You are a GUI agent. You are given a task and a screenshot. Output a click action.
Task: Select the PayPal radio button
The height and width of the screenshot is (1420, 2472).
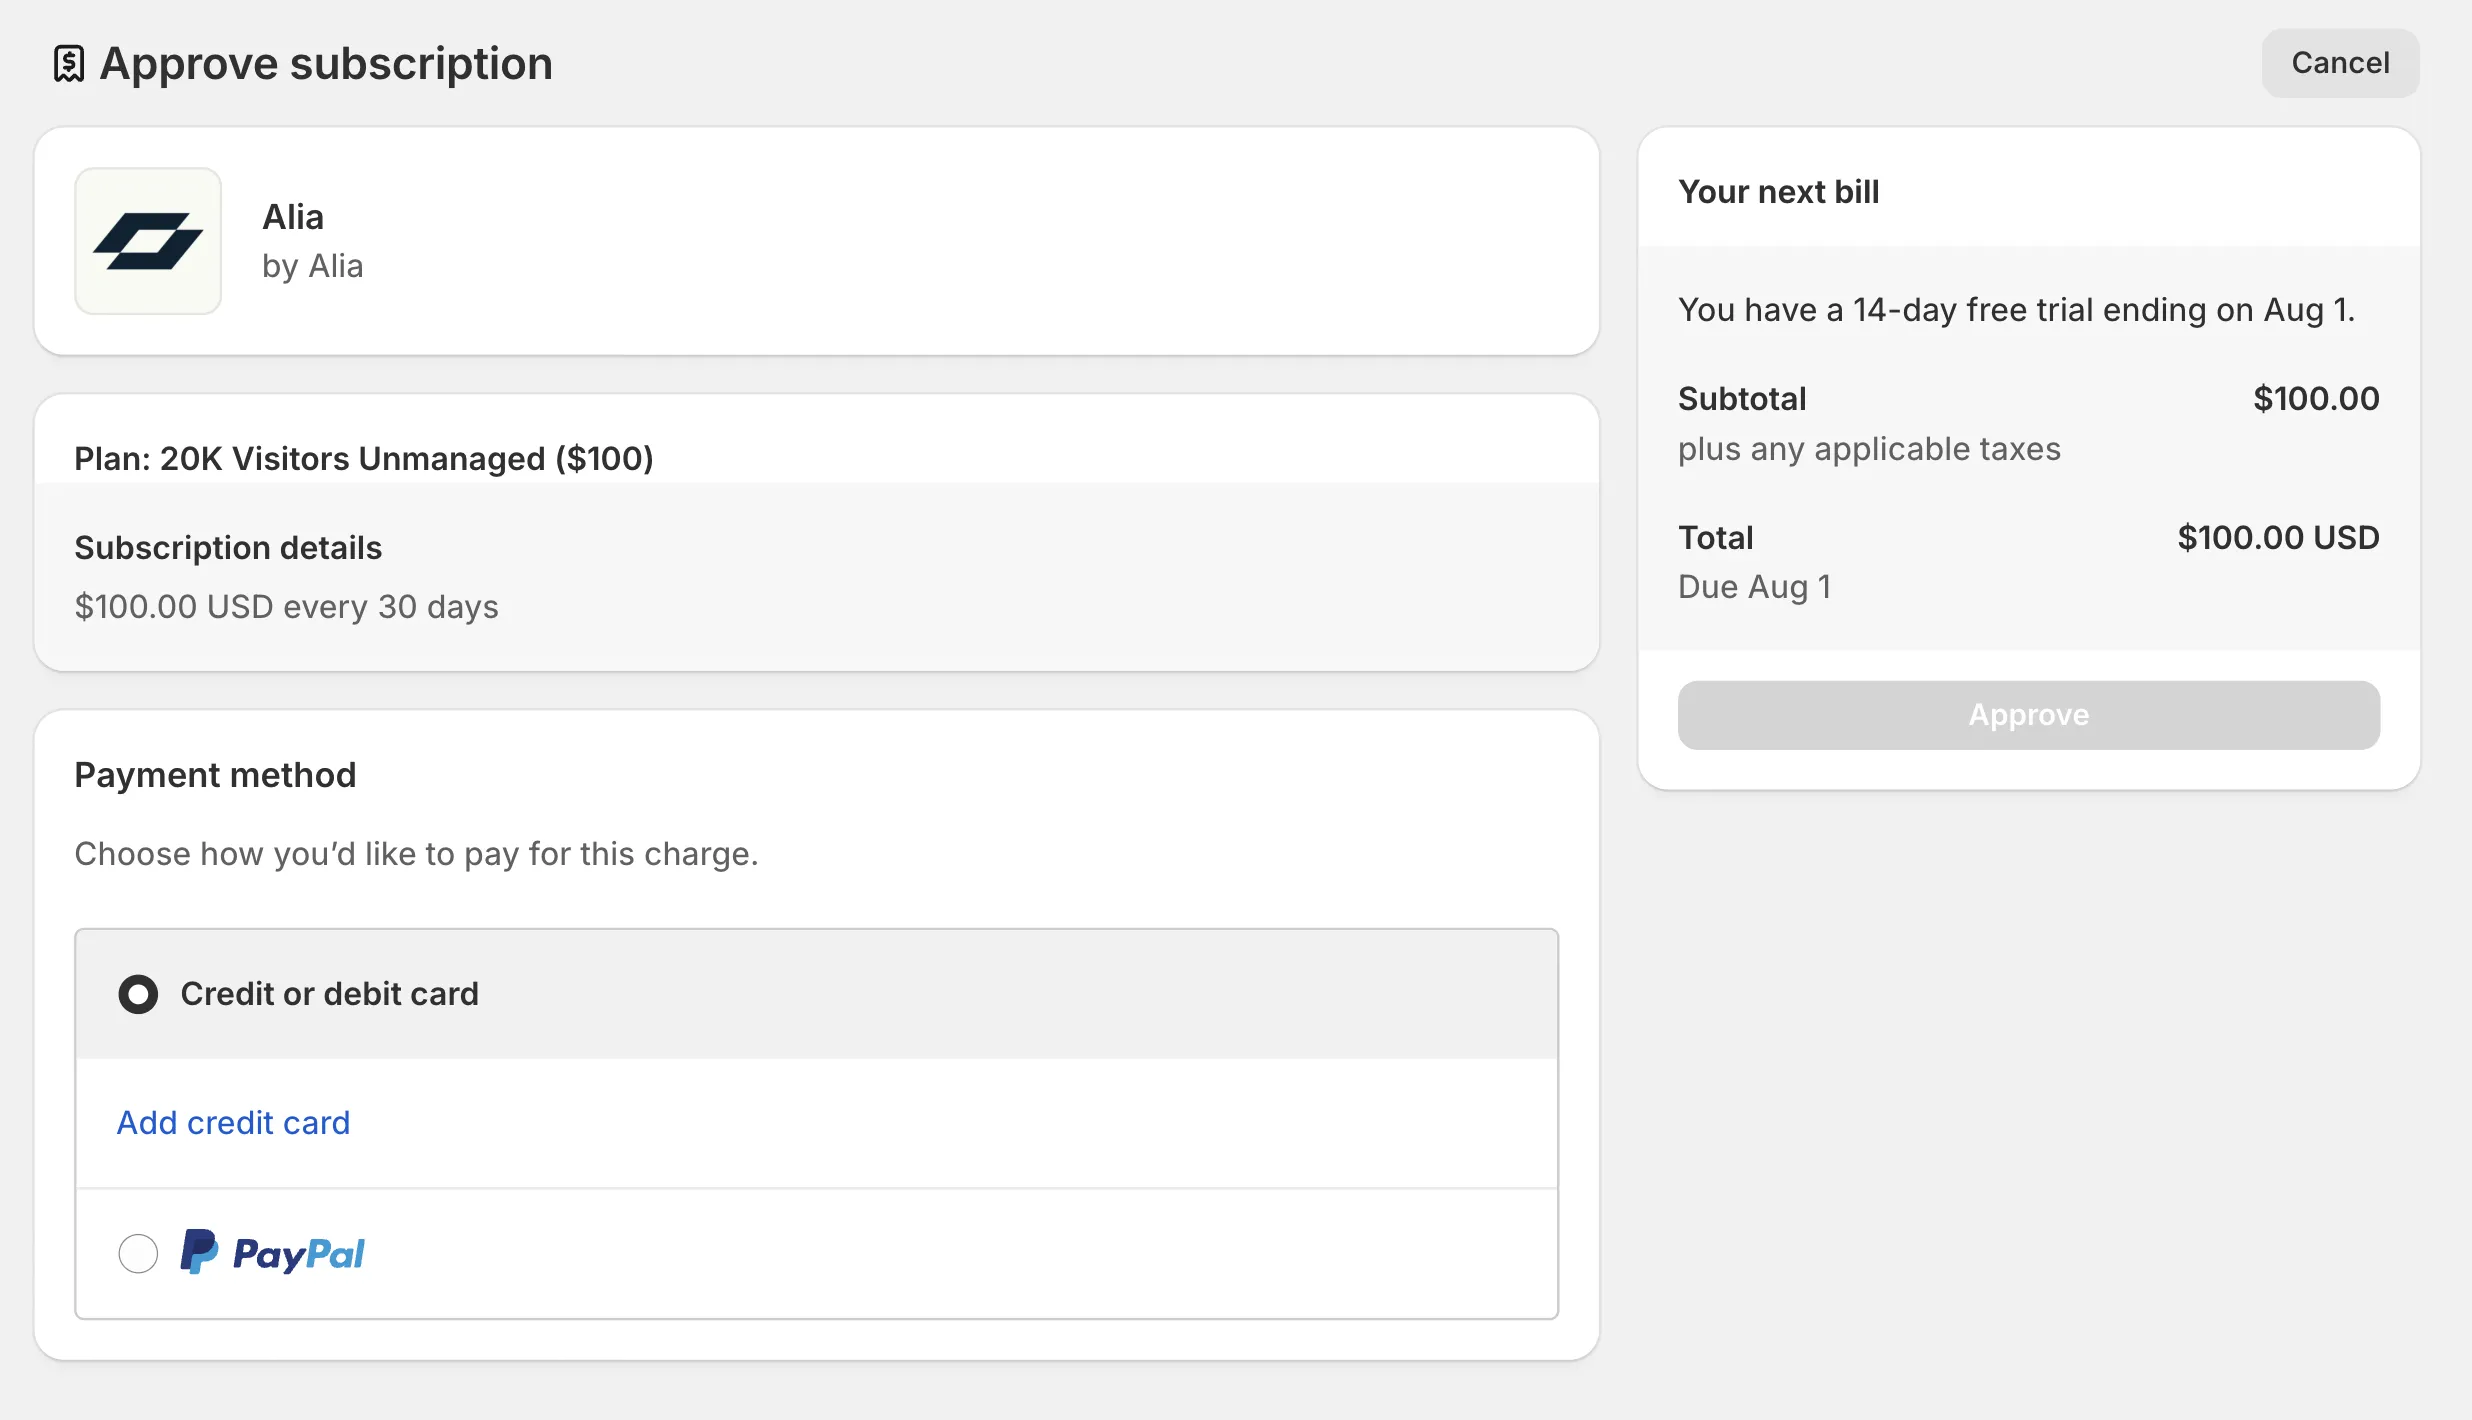[x=138, y=1253]
